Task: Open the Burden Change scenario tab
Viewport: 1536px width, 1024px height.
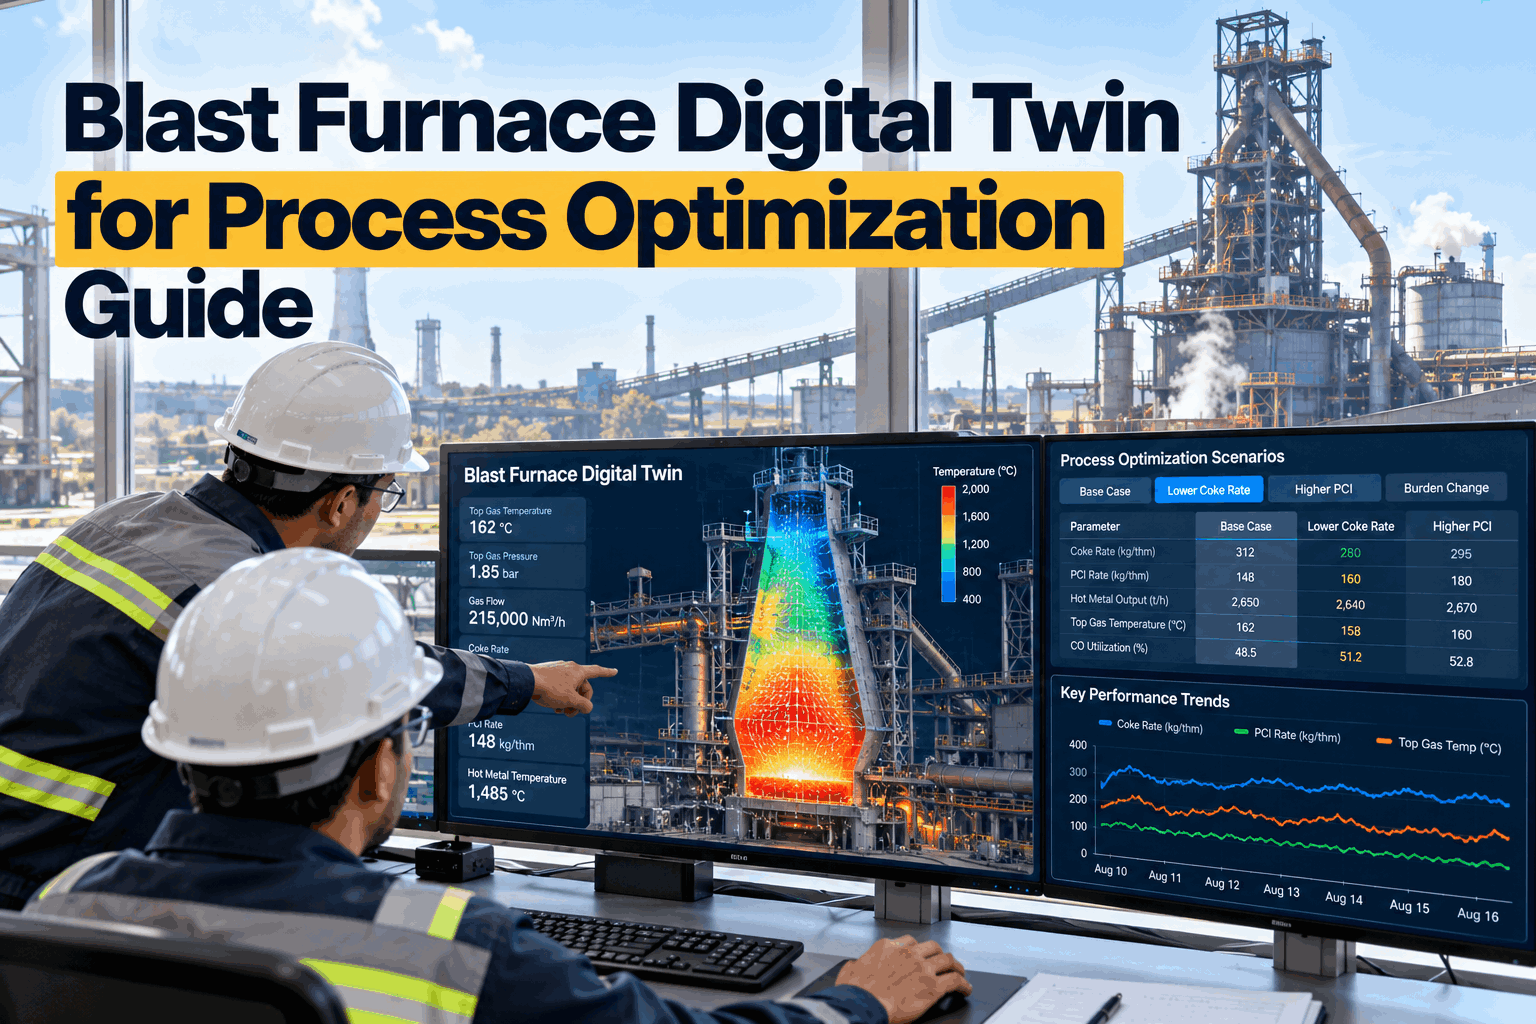Action: (x=1446, y=487)
